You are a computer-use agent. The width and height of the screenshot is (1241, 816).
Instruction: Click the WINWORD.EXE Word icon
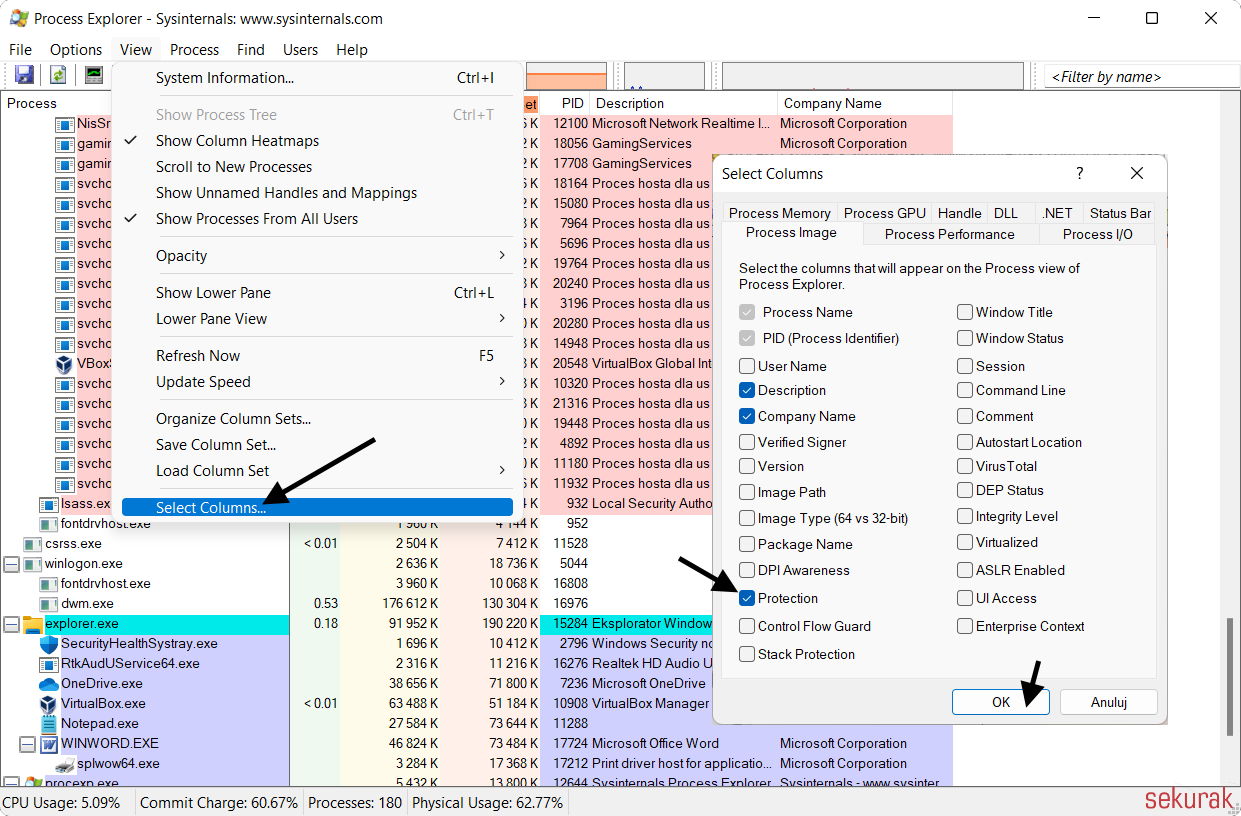tap(48, 744)
